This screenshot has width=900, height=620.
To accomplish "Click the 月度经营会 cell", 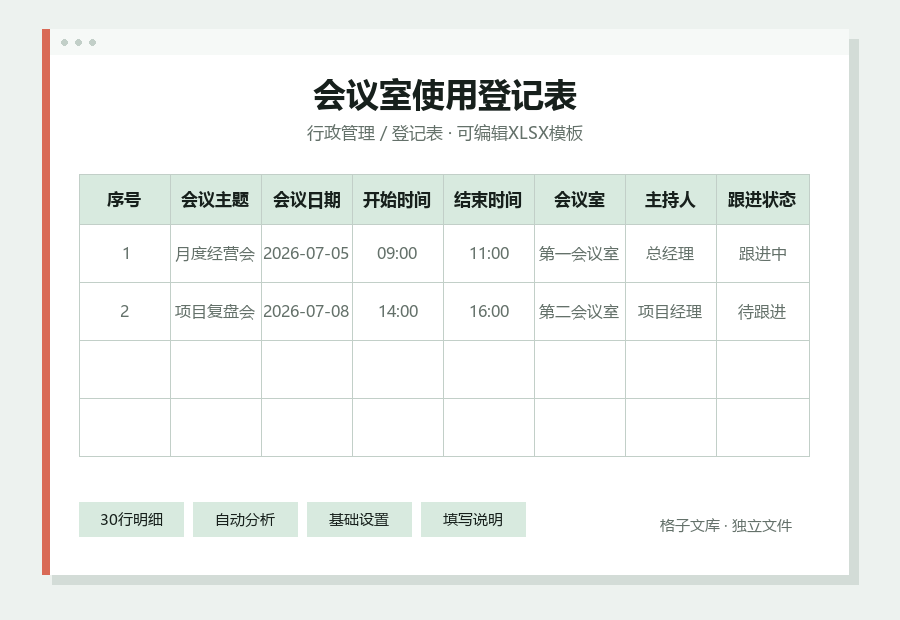I will pyautogui.click(x=216, y=254).
